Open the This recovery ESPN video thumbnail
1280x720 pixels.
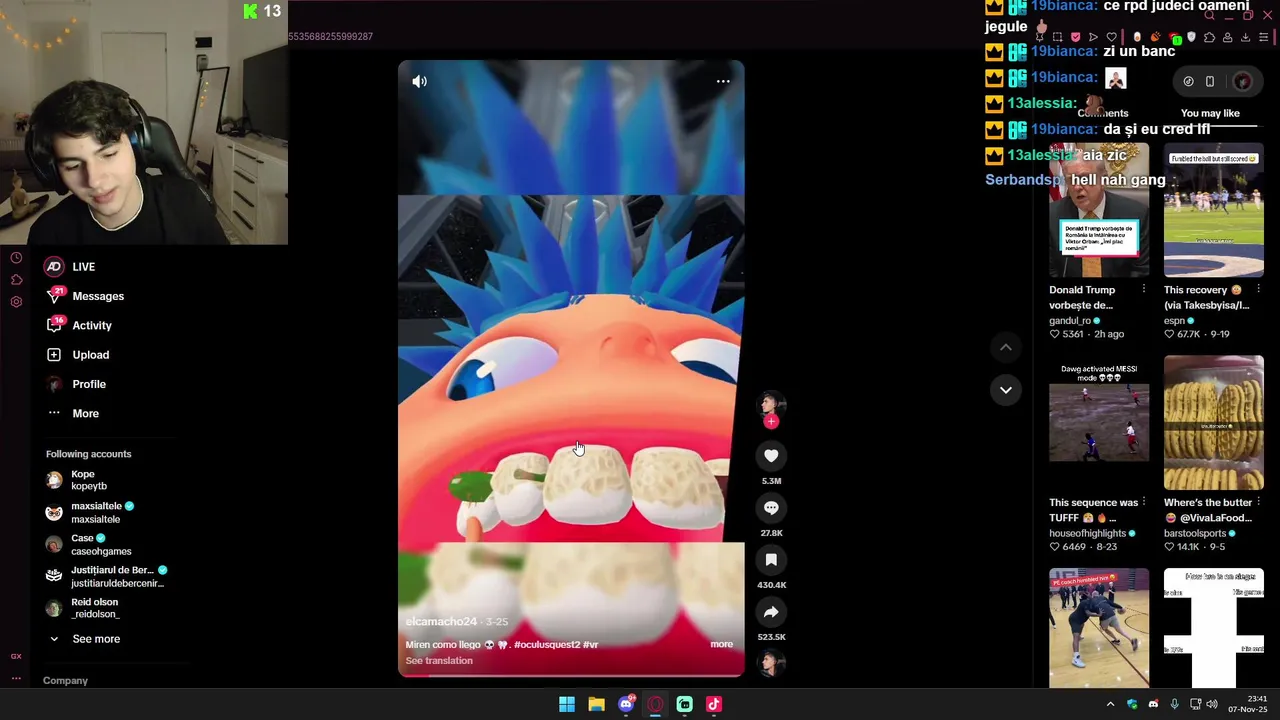1214,210
